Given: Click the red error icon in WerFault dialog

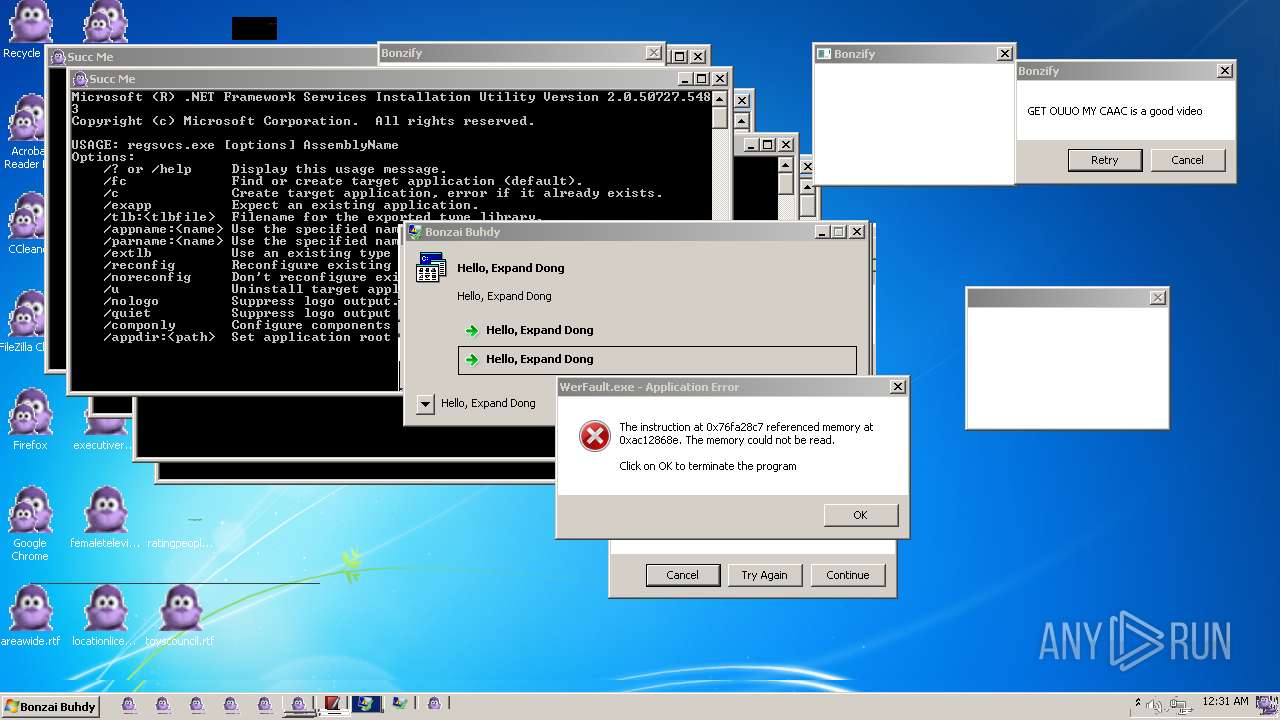Looking at the screenshot, I should pos(594,435).
